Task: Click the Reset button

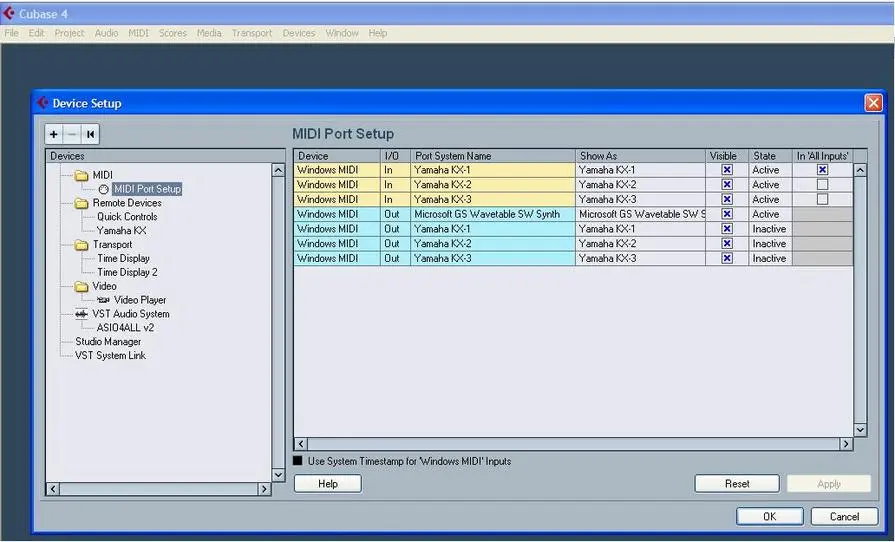Action: point(737,484)
